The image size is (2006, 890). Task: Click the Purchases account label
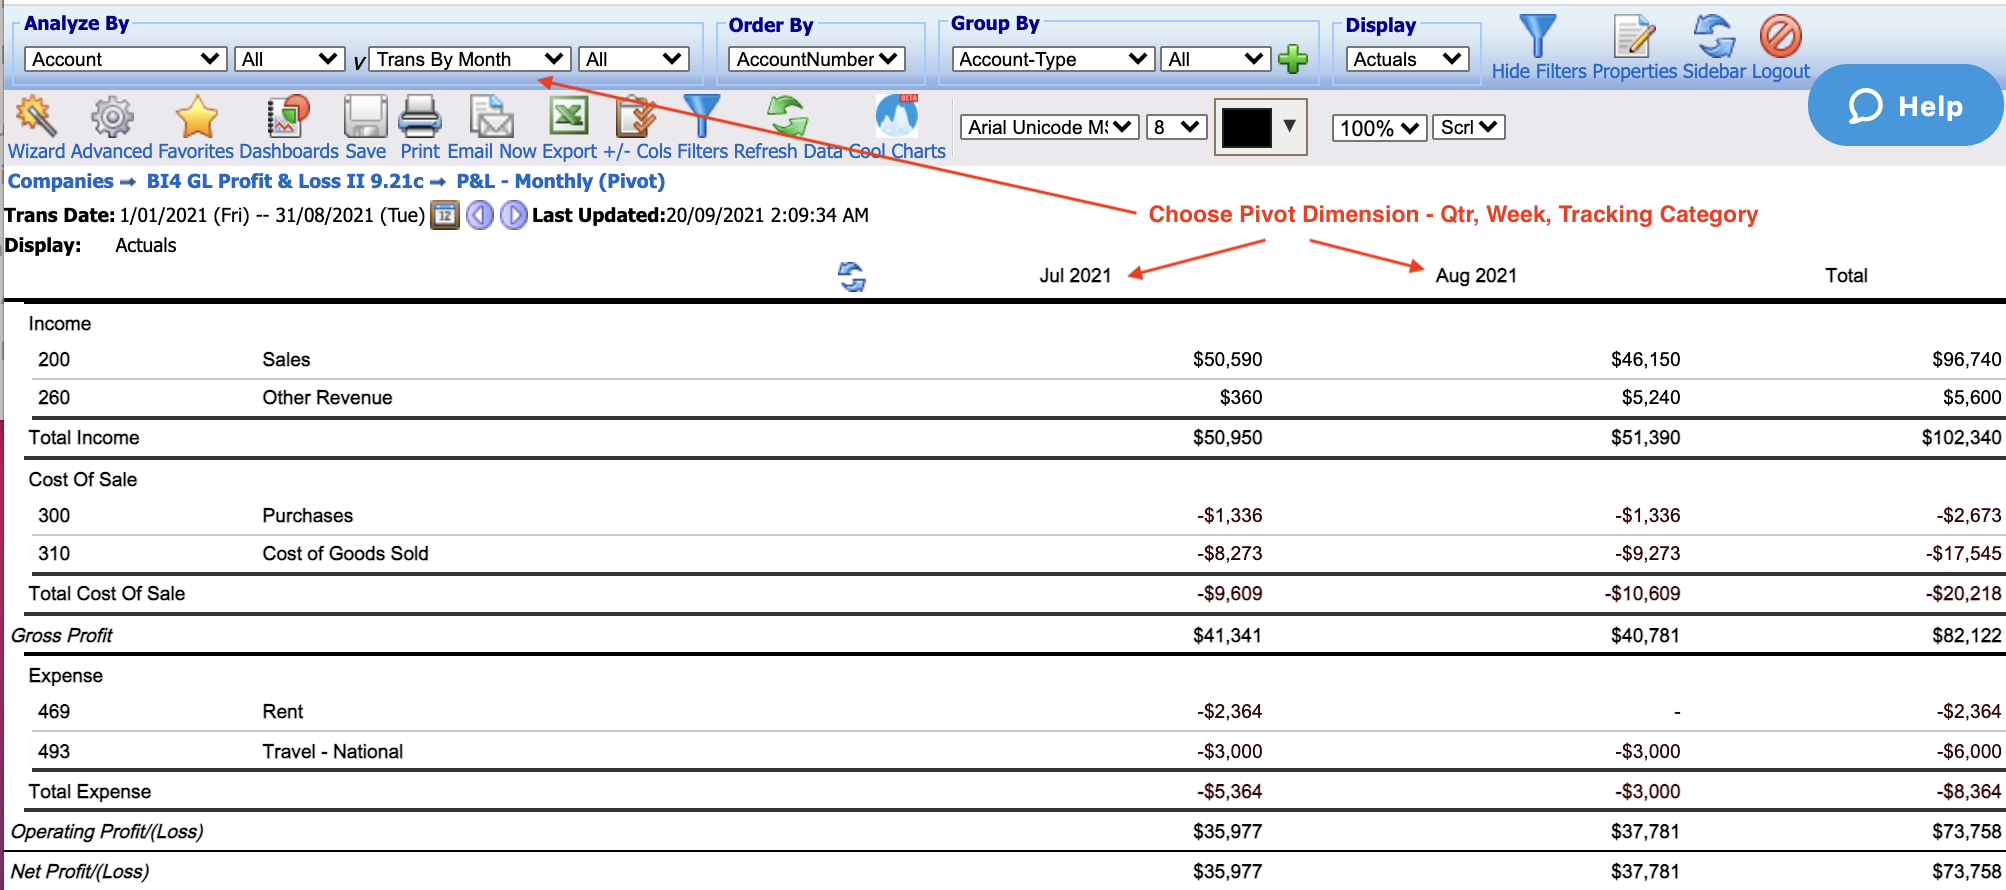tap(307, 516)
